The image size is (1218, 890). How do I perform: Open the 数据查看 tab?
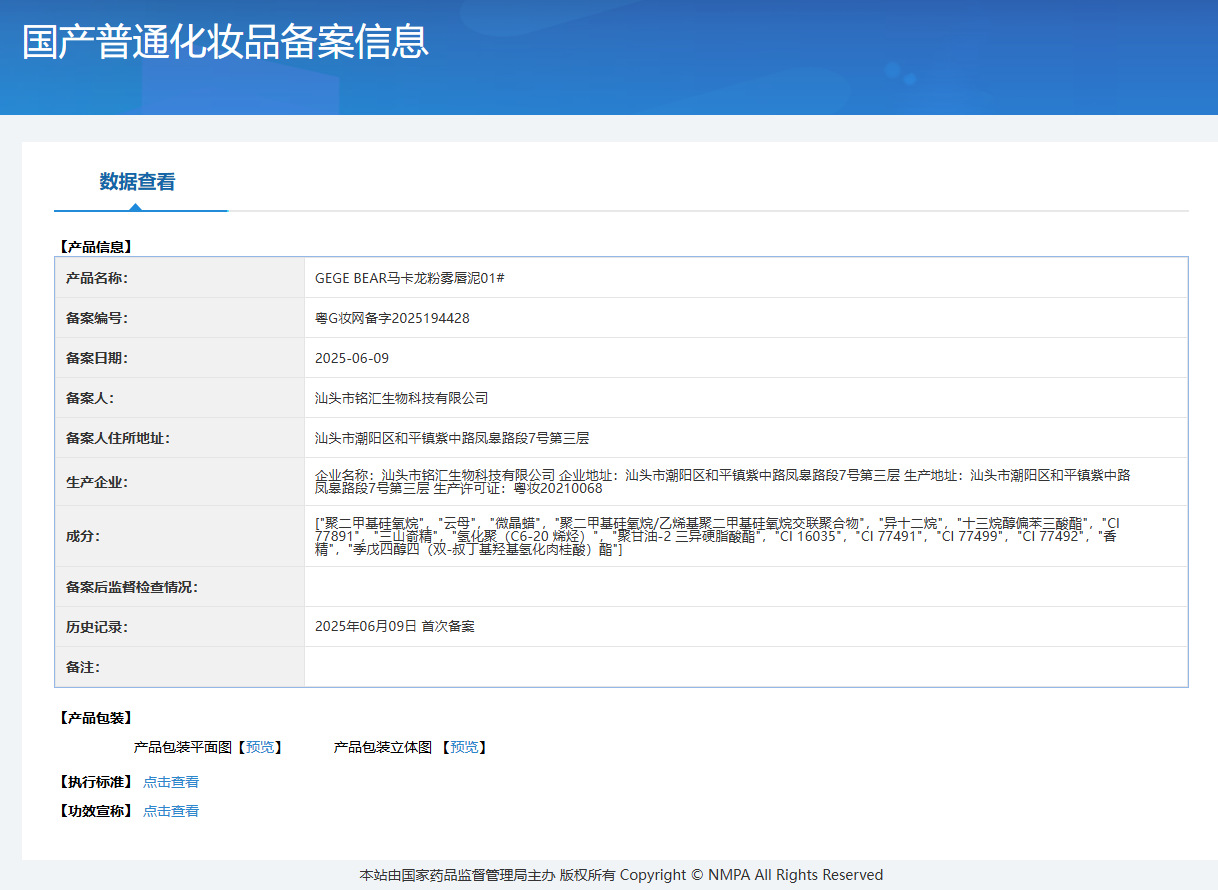137,182
